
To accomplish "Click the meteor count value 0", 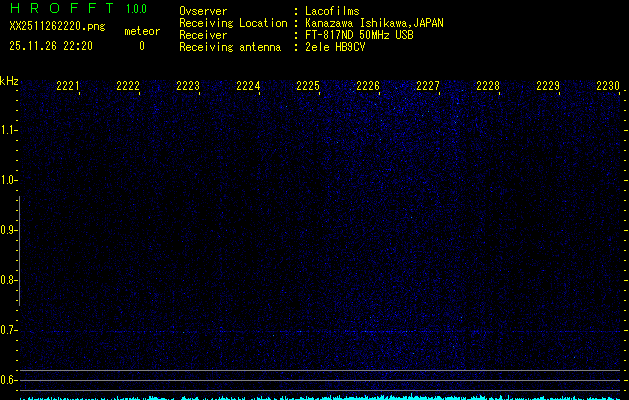I will click(141, 46).
